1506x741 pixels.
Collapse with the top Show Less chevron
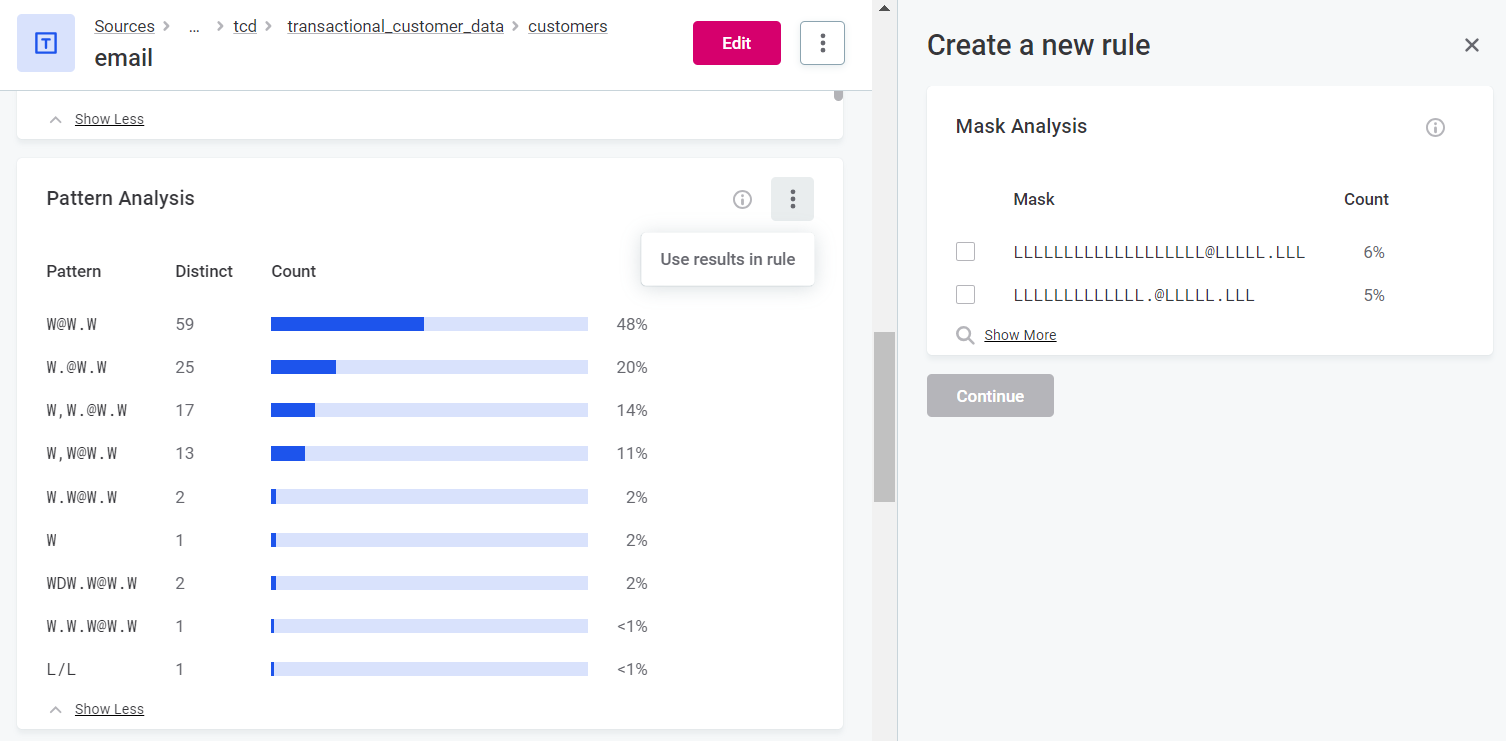(56, 119)
